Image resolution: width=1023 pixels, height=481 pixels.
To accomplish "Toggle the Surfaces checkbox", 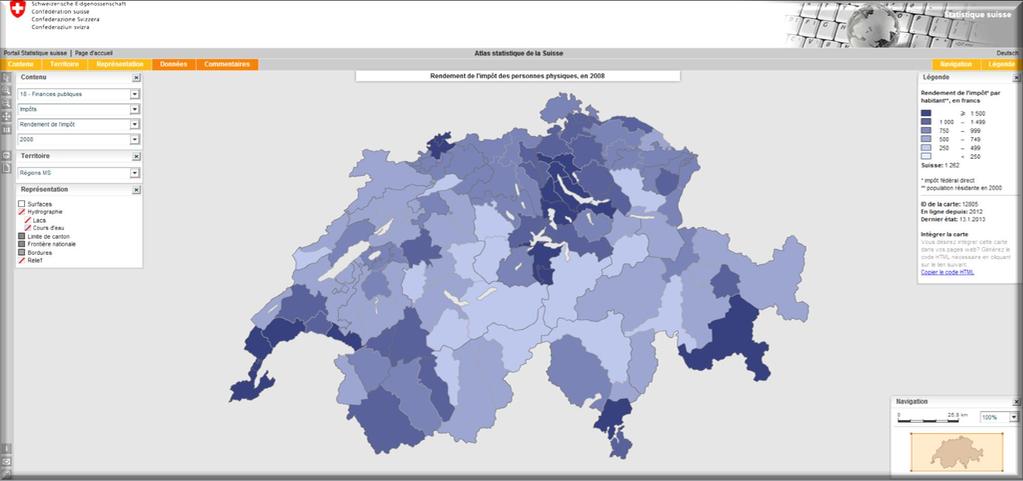I will [x=22, y=204].
